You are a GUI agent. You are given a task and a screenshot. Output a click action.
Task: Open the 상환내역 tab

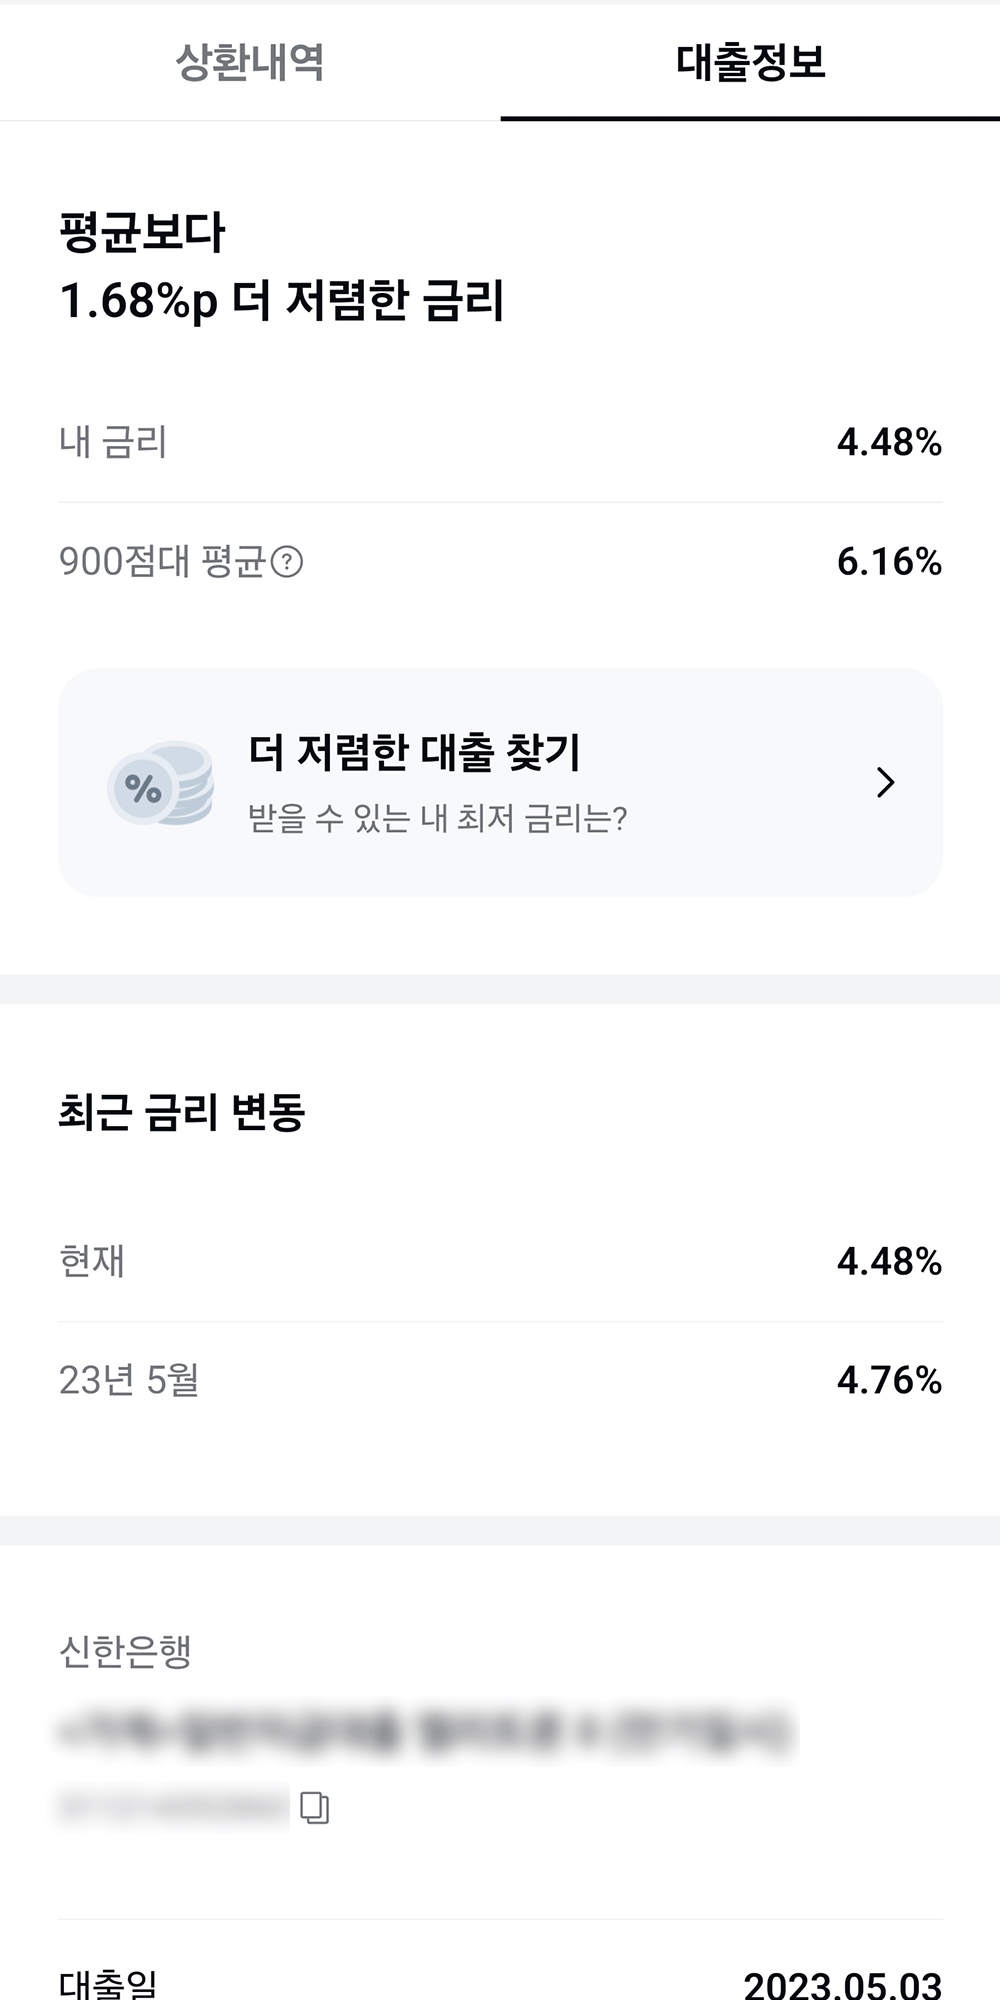click(250, 62)
